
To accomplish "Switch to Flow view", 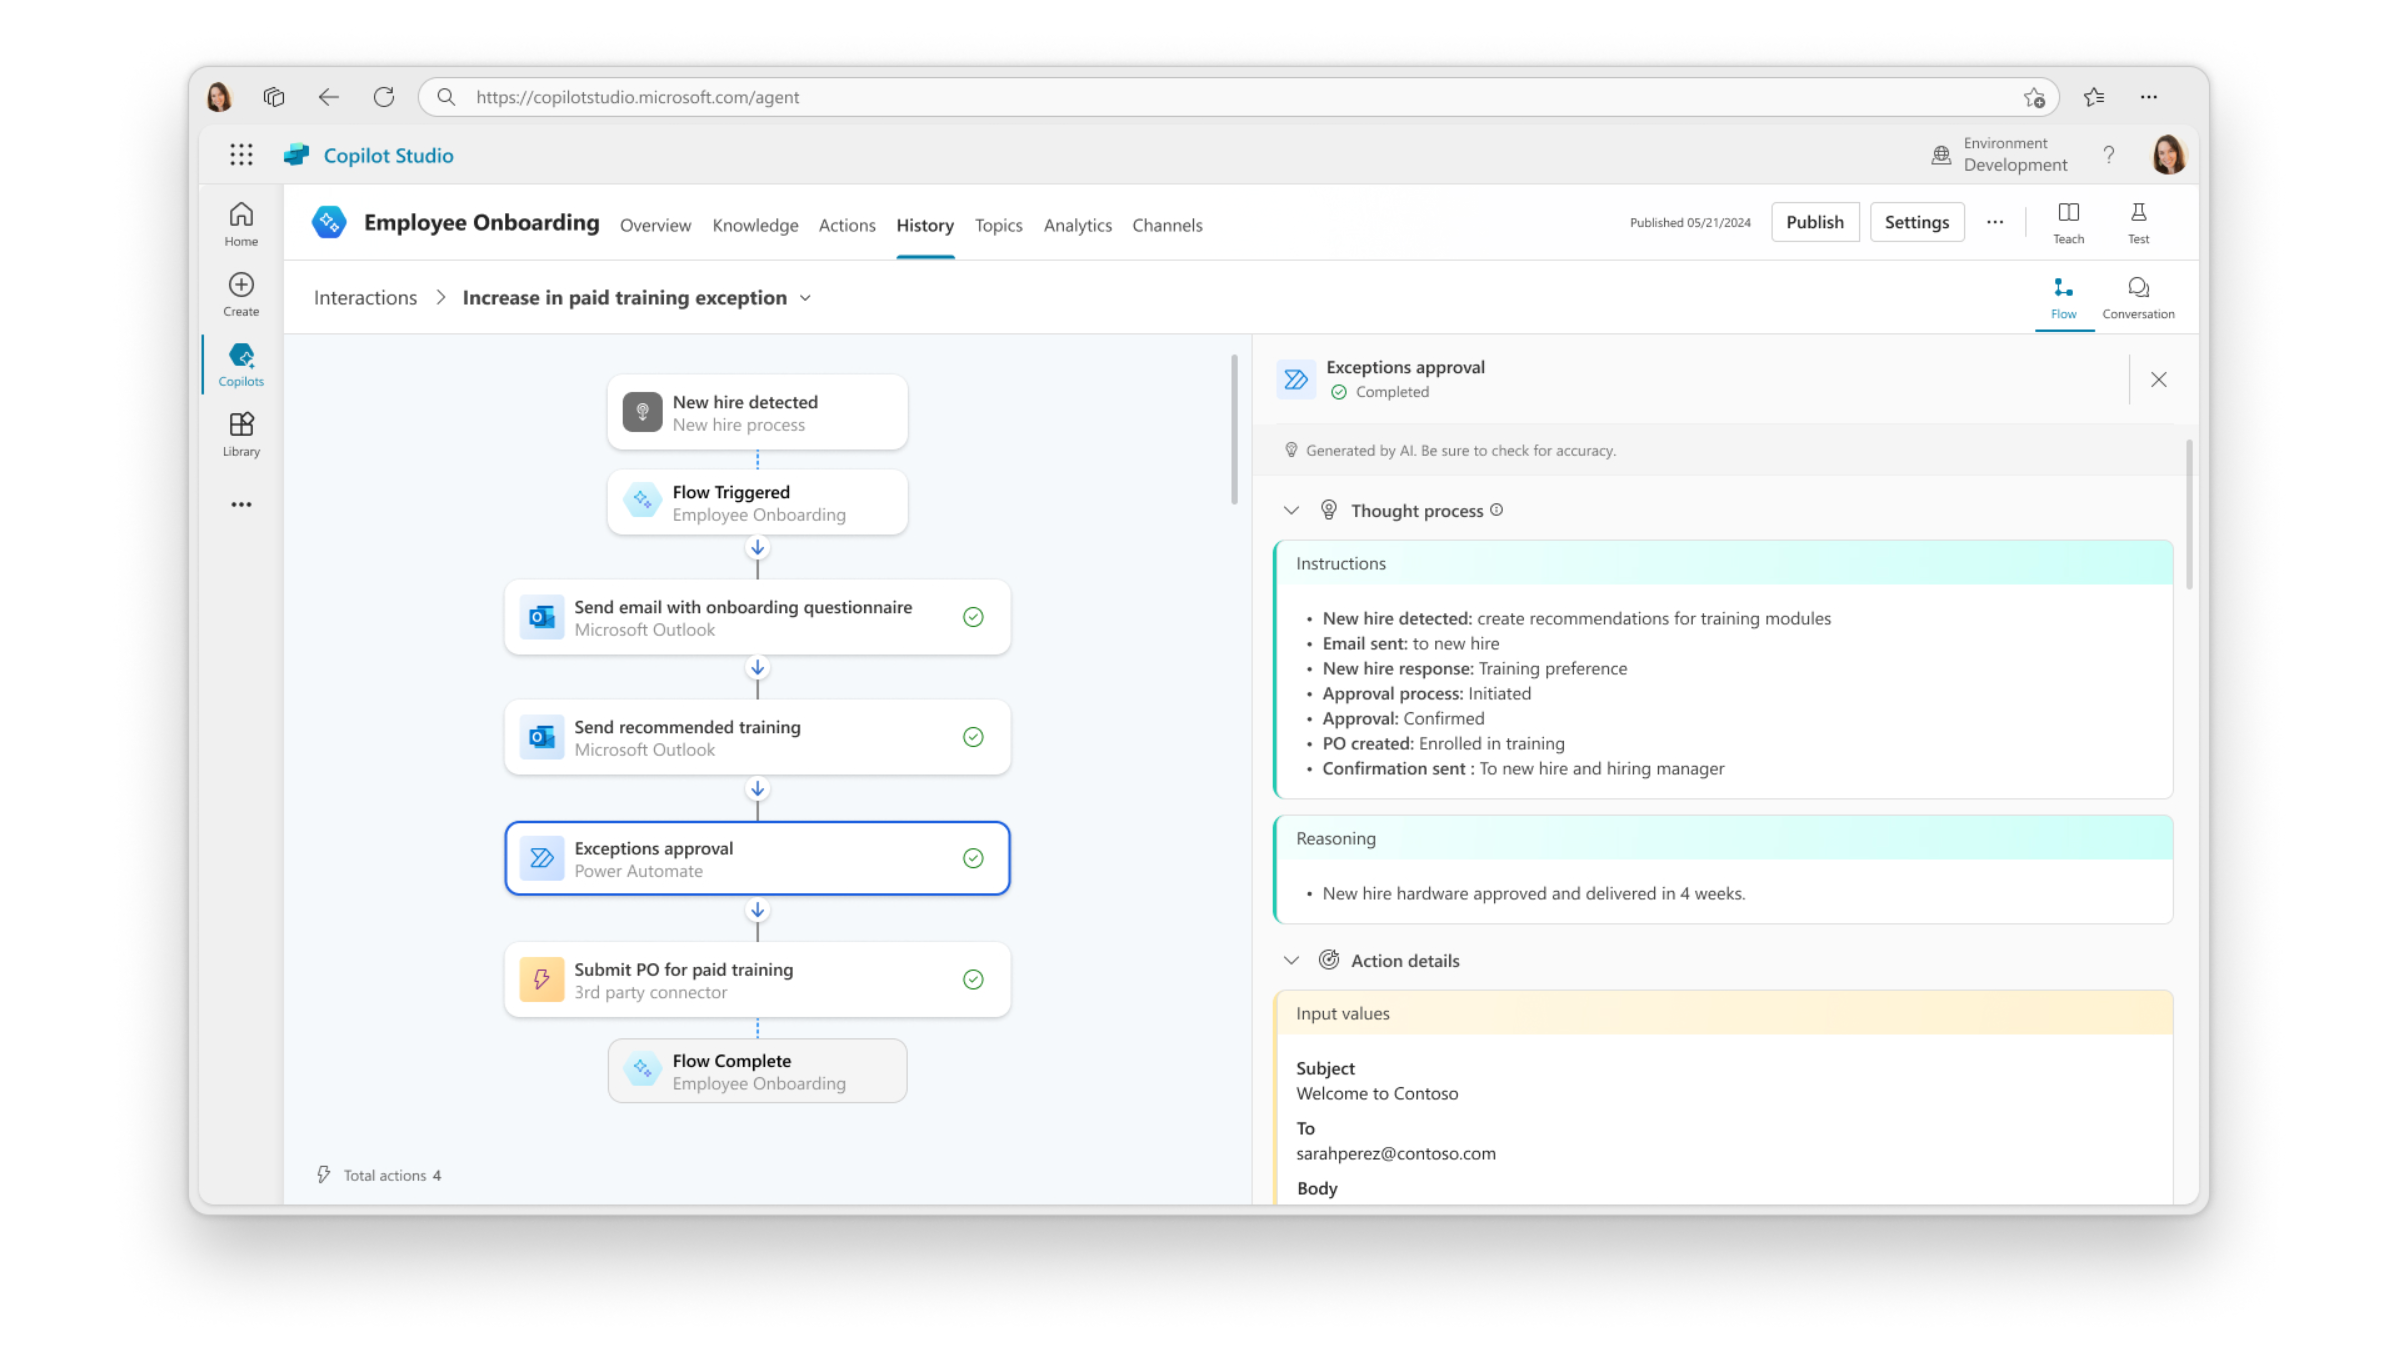I will [x=2063, y=298].
